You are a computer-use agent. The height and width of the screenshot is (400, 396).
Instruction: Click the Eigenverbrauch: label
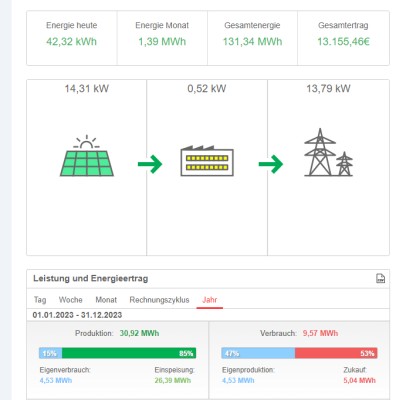[65, 370]
